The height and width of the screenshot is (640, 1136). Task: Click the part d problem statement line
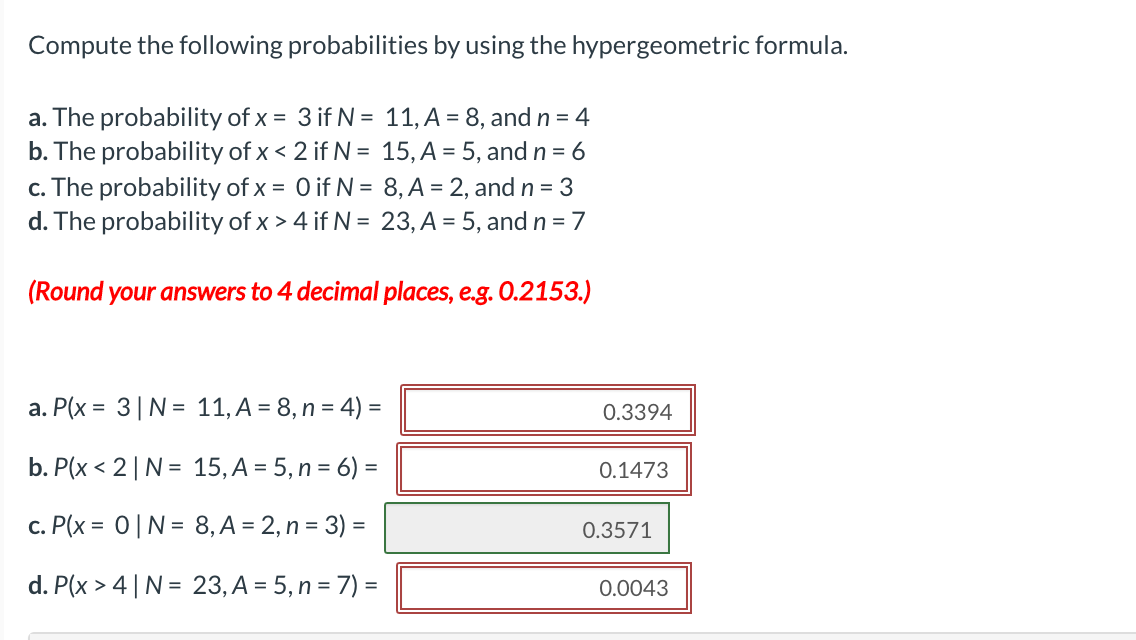pos(308,221)
